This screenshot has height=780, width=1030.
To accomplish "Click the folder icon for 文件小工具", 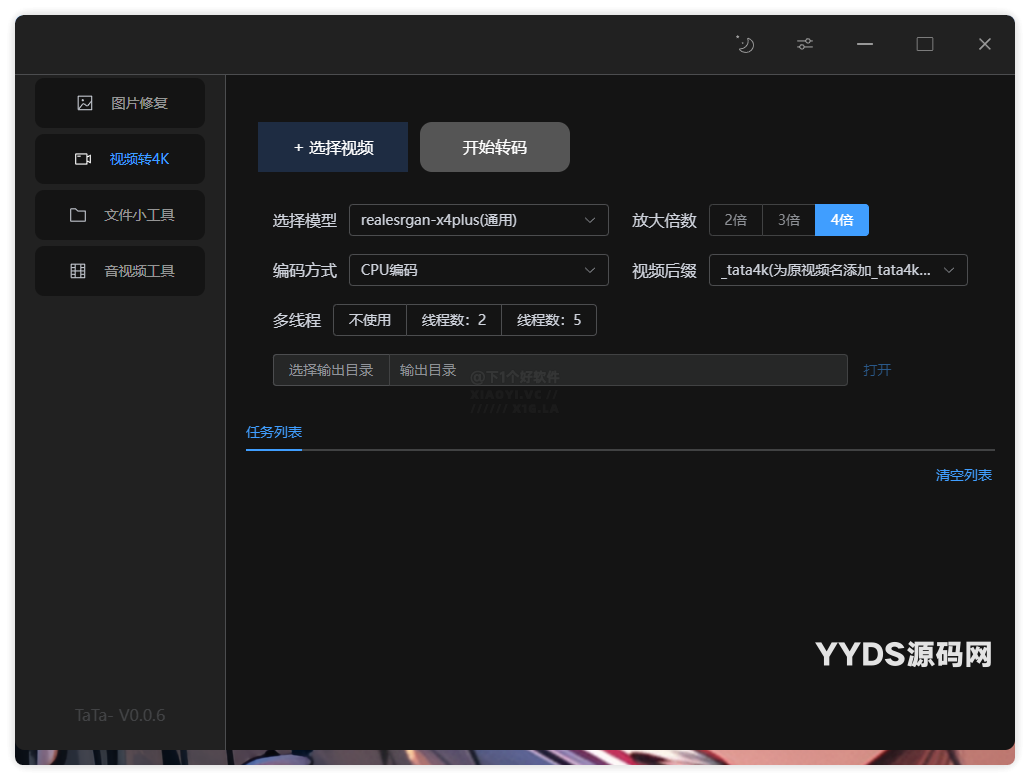I will click(78, 215).
